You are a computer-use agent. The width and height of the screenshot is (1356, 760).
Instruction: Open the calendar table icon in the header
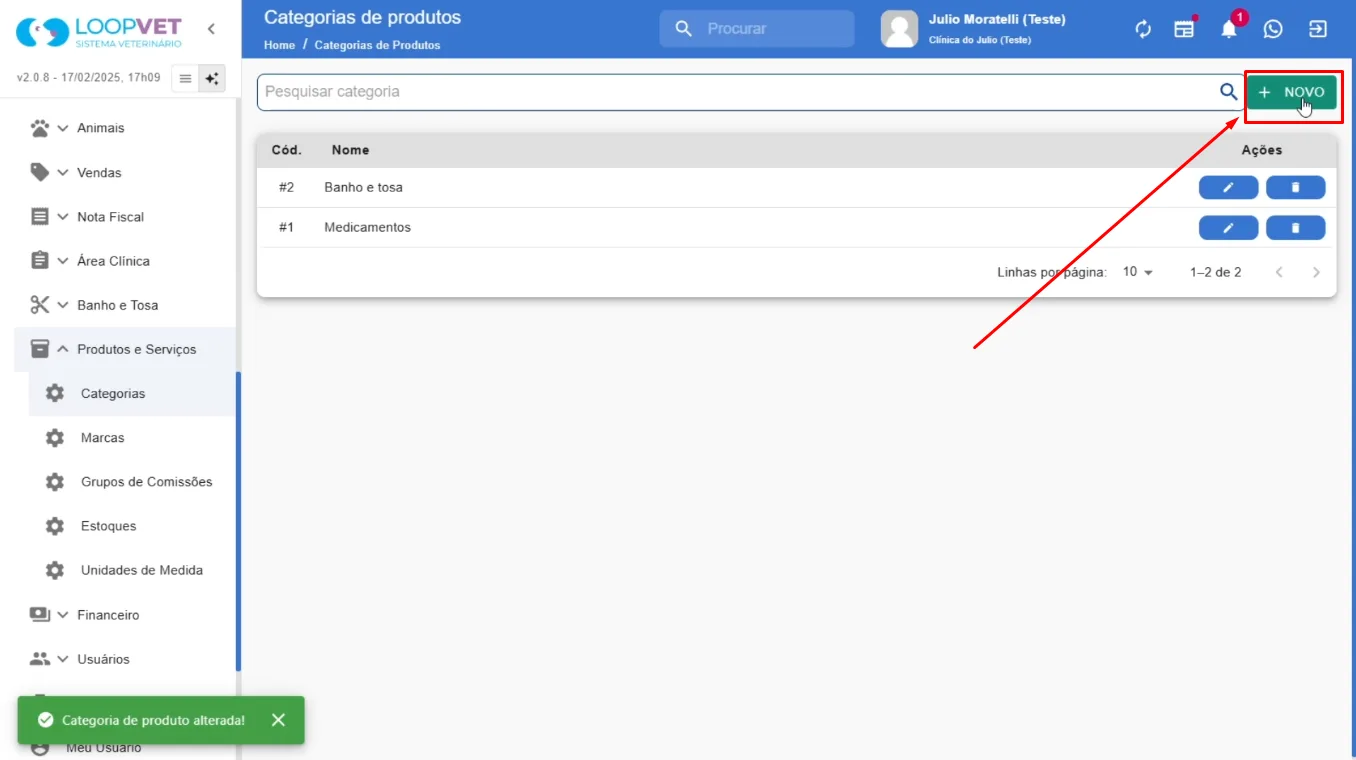(1185, 29)
